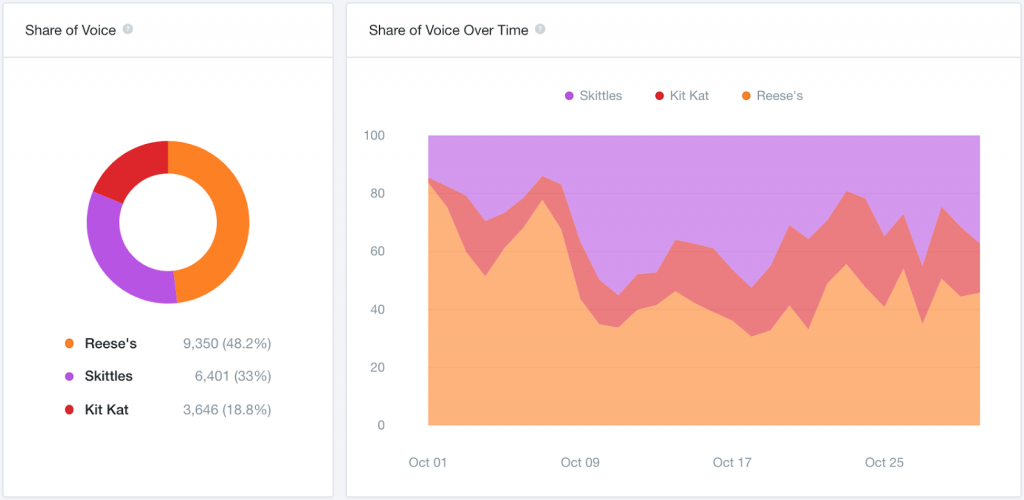The width and height of the screenshot is (1024, 500).
Task: Toggle Skittles series in chart legend
Action: point(593,96)
